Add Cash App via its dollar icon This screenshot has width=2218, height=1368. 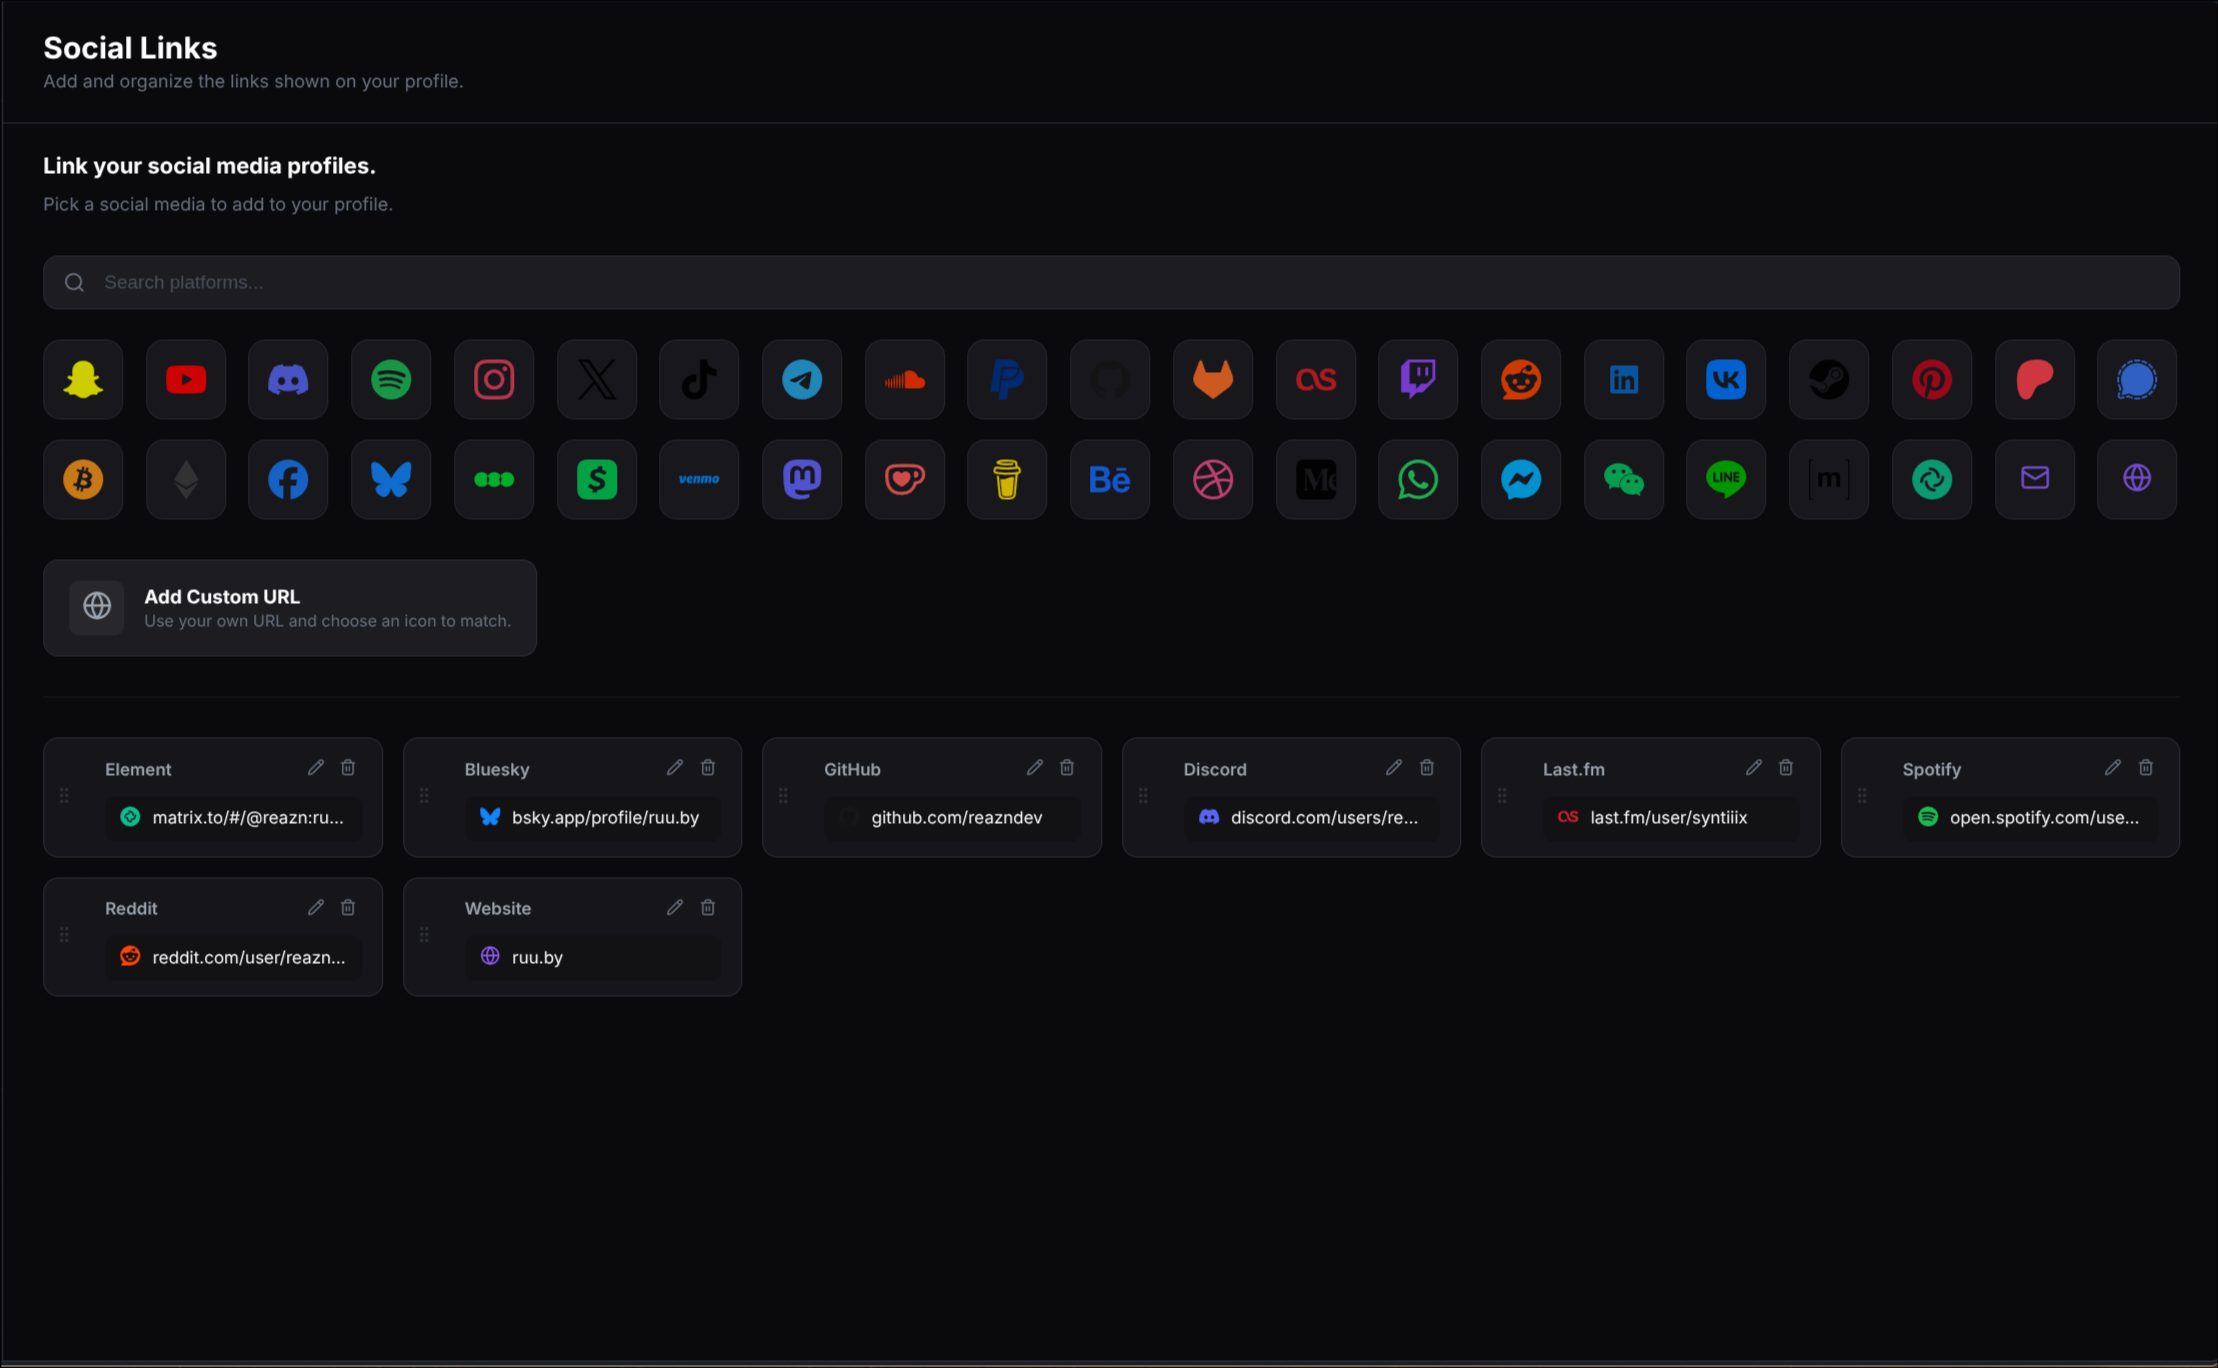(597, 480)
